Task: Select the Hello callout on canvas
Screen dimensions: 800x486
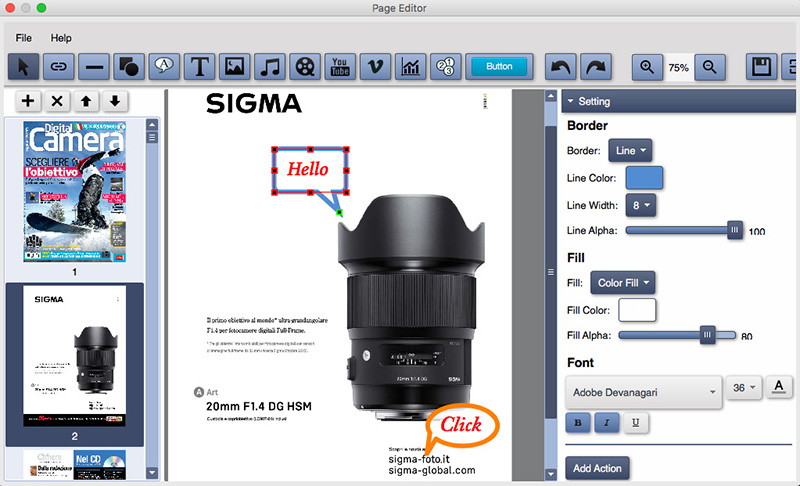Action: click(x=310, y=170)
